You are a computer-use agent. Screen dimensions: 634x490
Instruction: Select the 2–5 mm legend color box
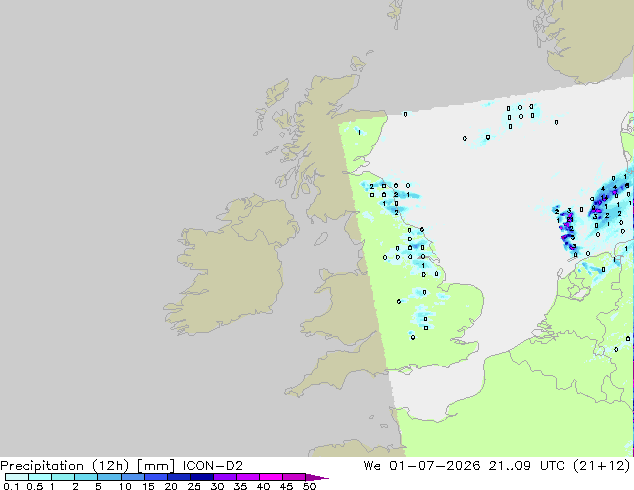(x=86, y=477)
